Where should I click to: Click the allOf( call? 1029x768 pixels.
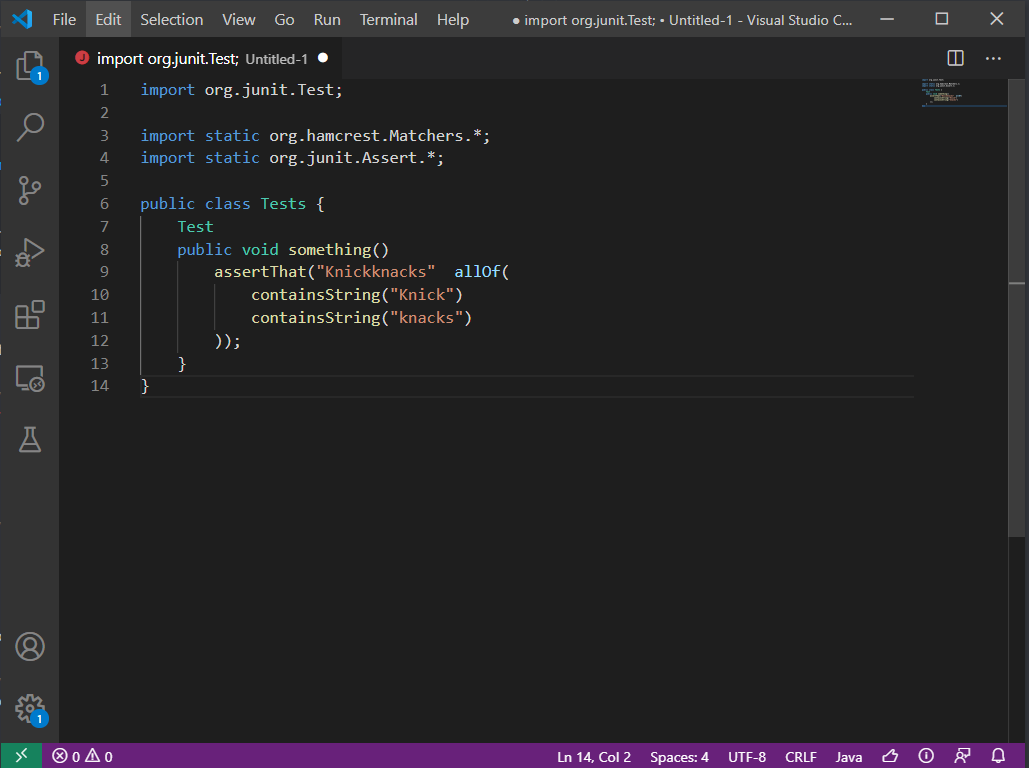(x=482, y=272)
